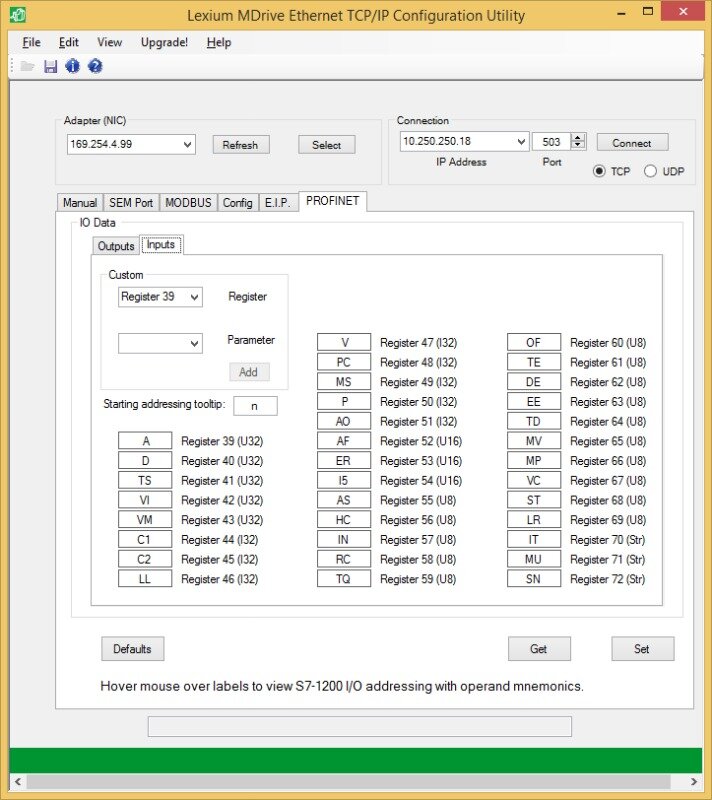Click the Starting addressing tooltip field

tap(256, 406)
